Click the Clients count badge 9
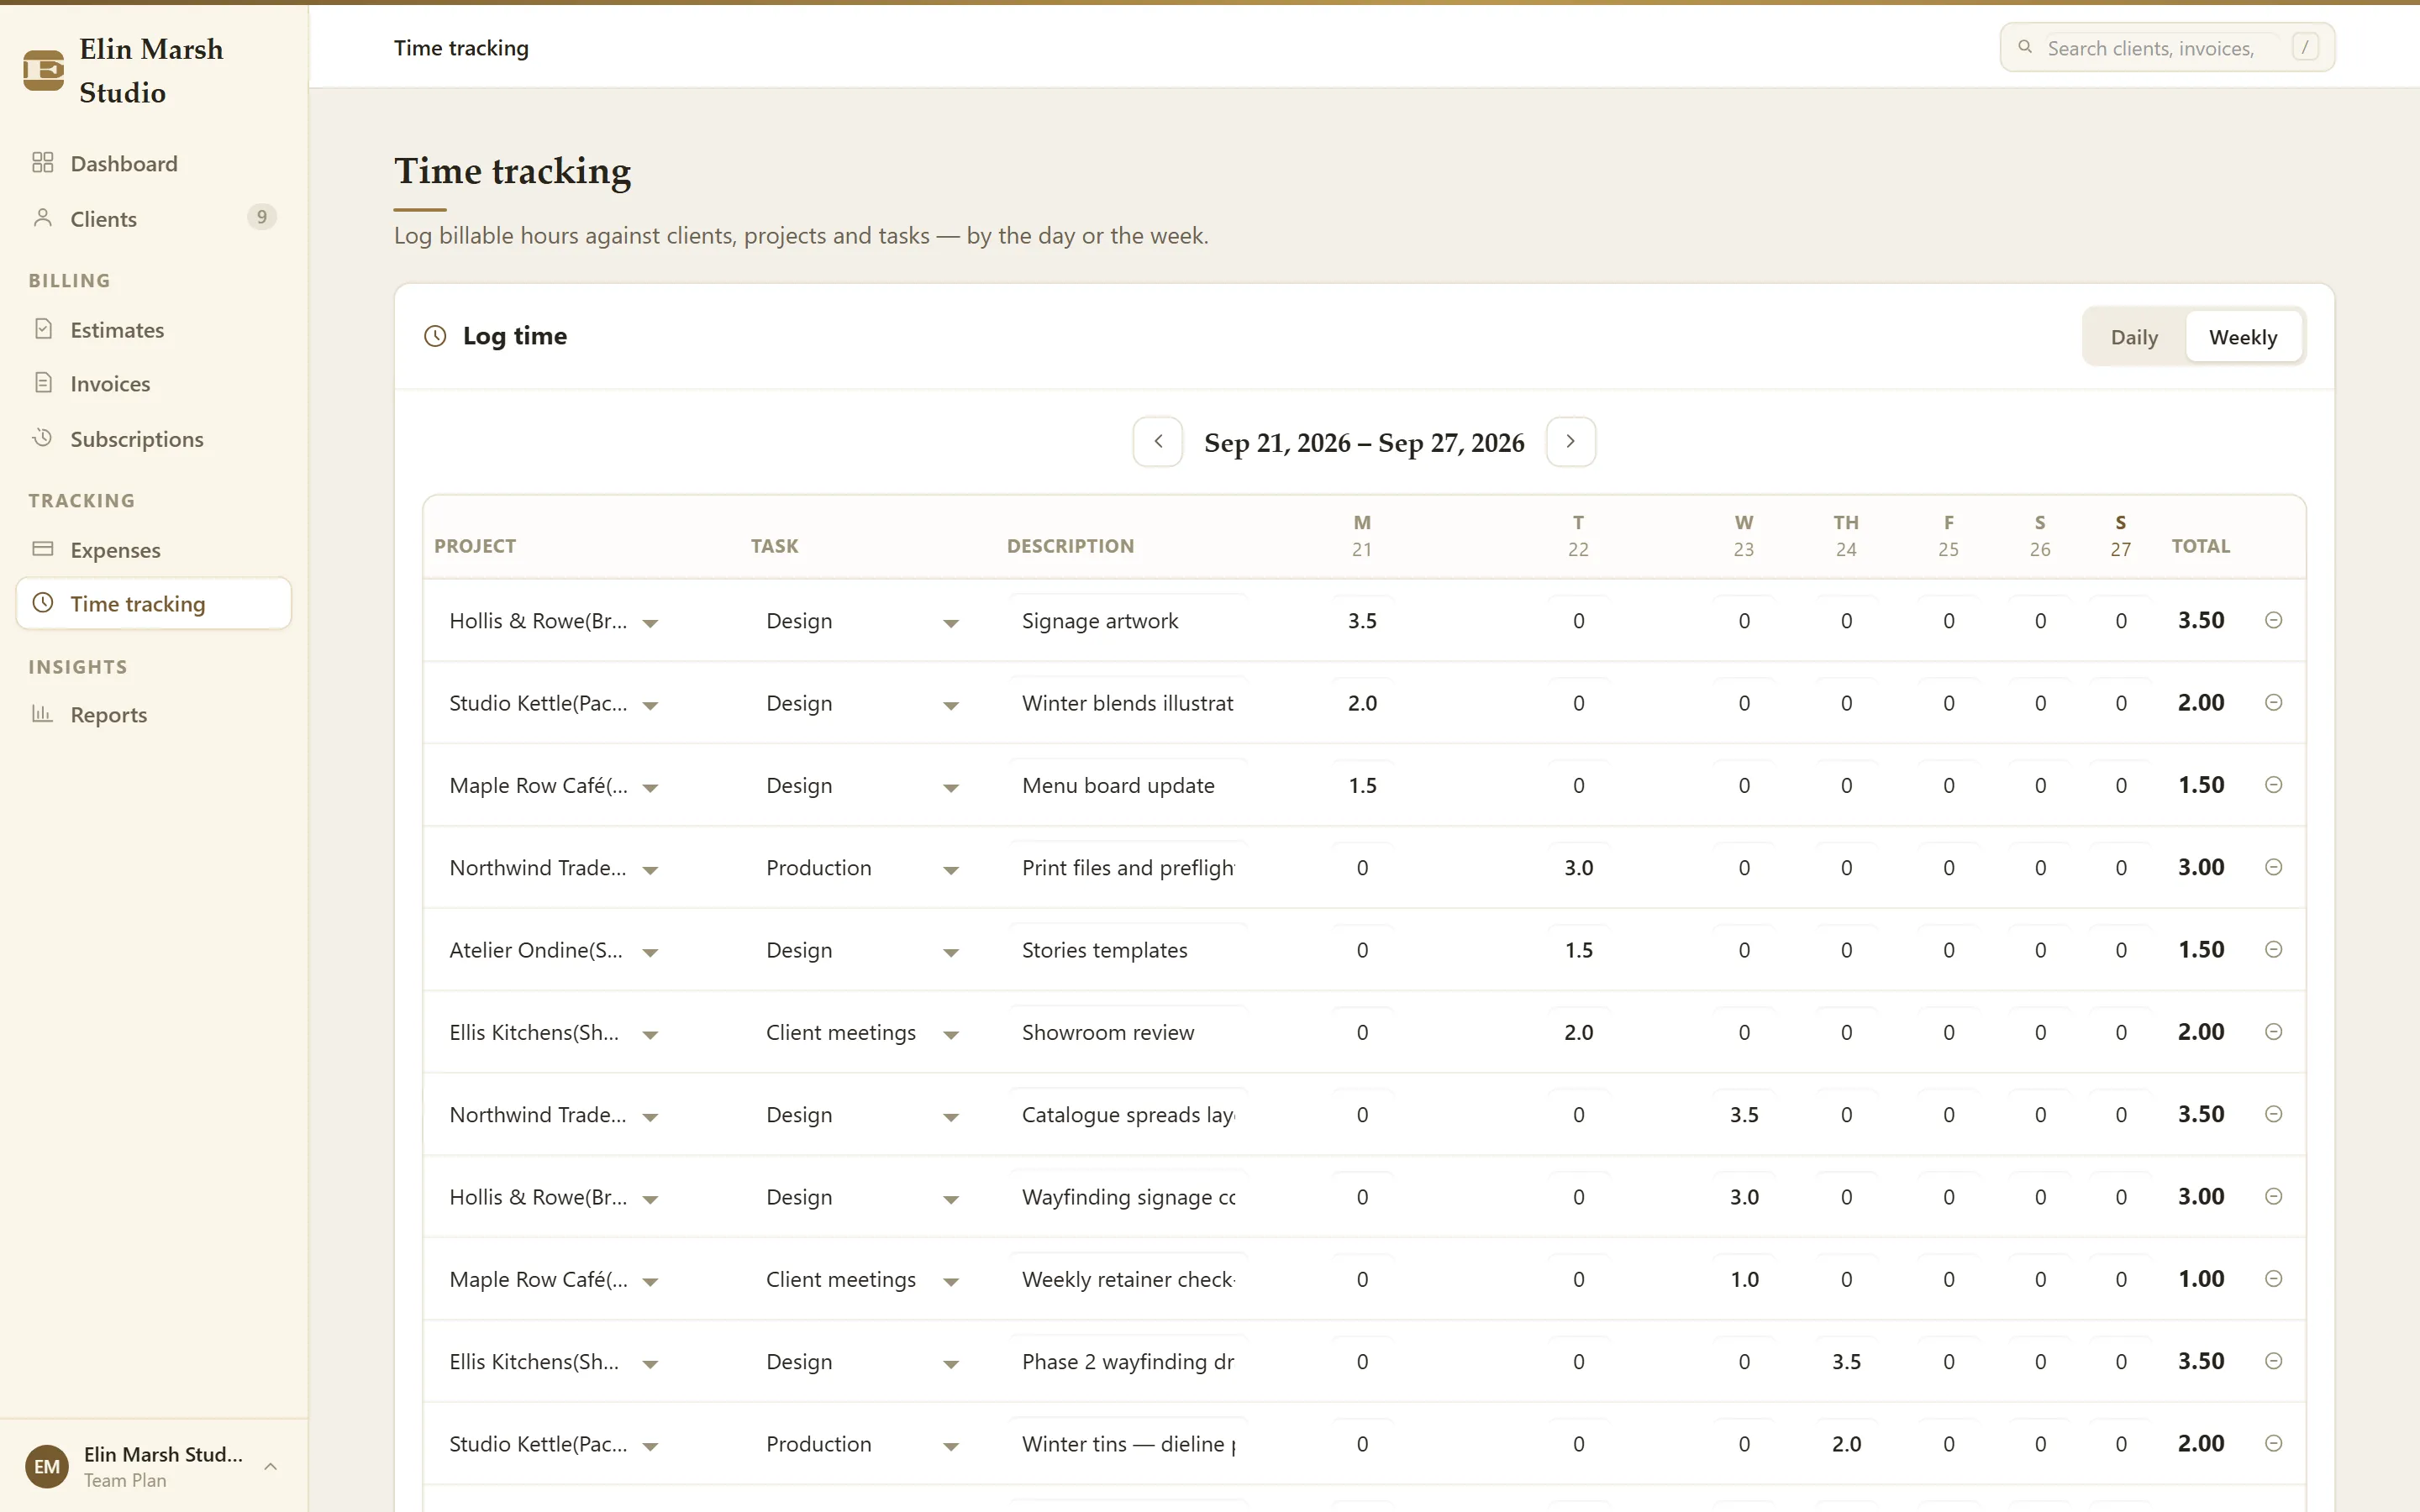This screenshot has width=2420, height=1512. click(261, 217)
